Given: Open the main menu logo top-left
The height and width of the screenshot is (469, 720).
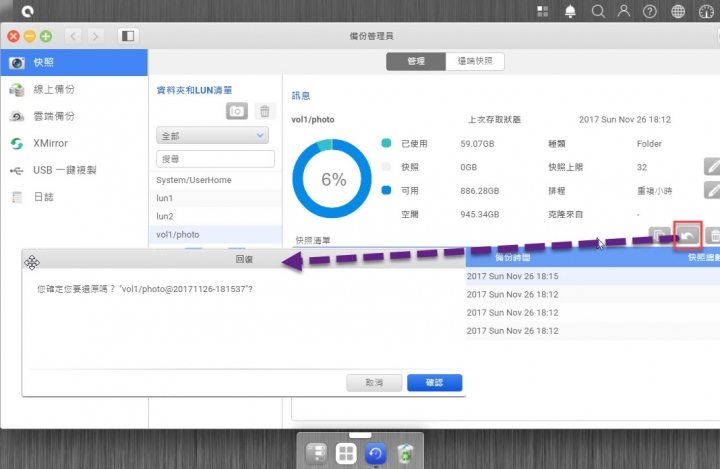Looking at the screenshot, I should pos(28,11).
